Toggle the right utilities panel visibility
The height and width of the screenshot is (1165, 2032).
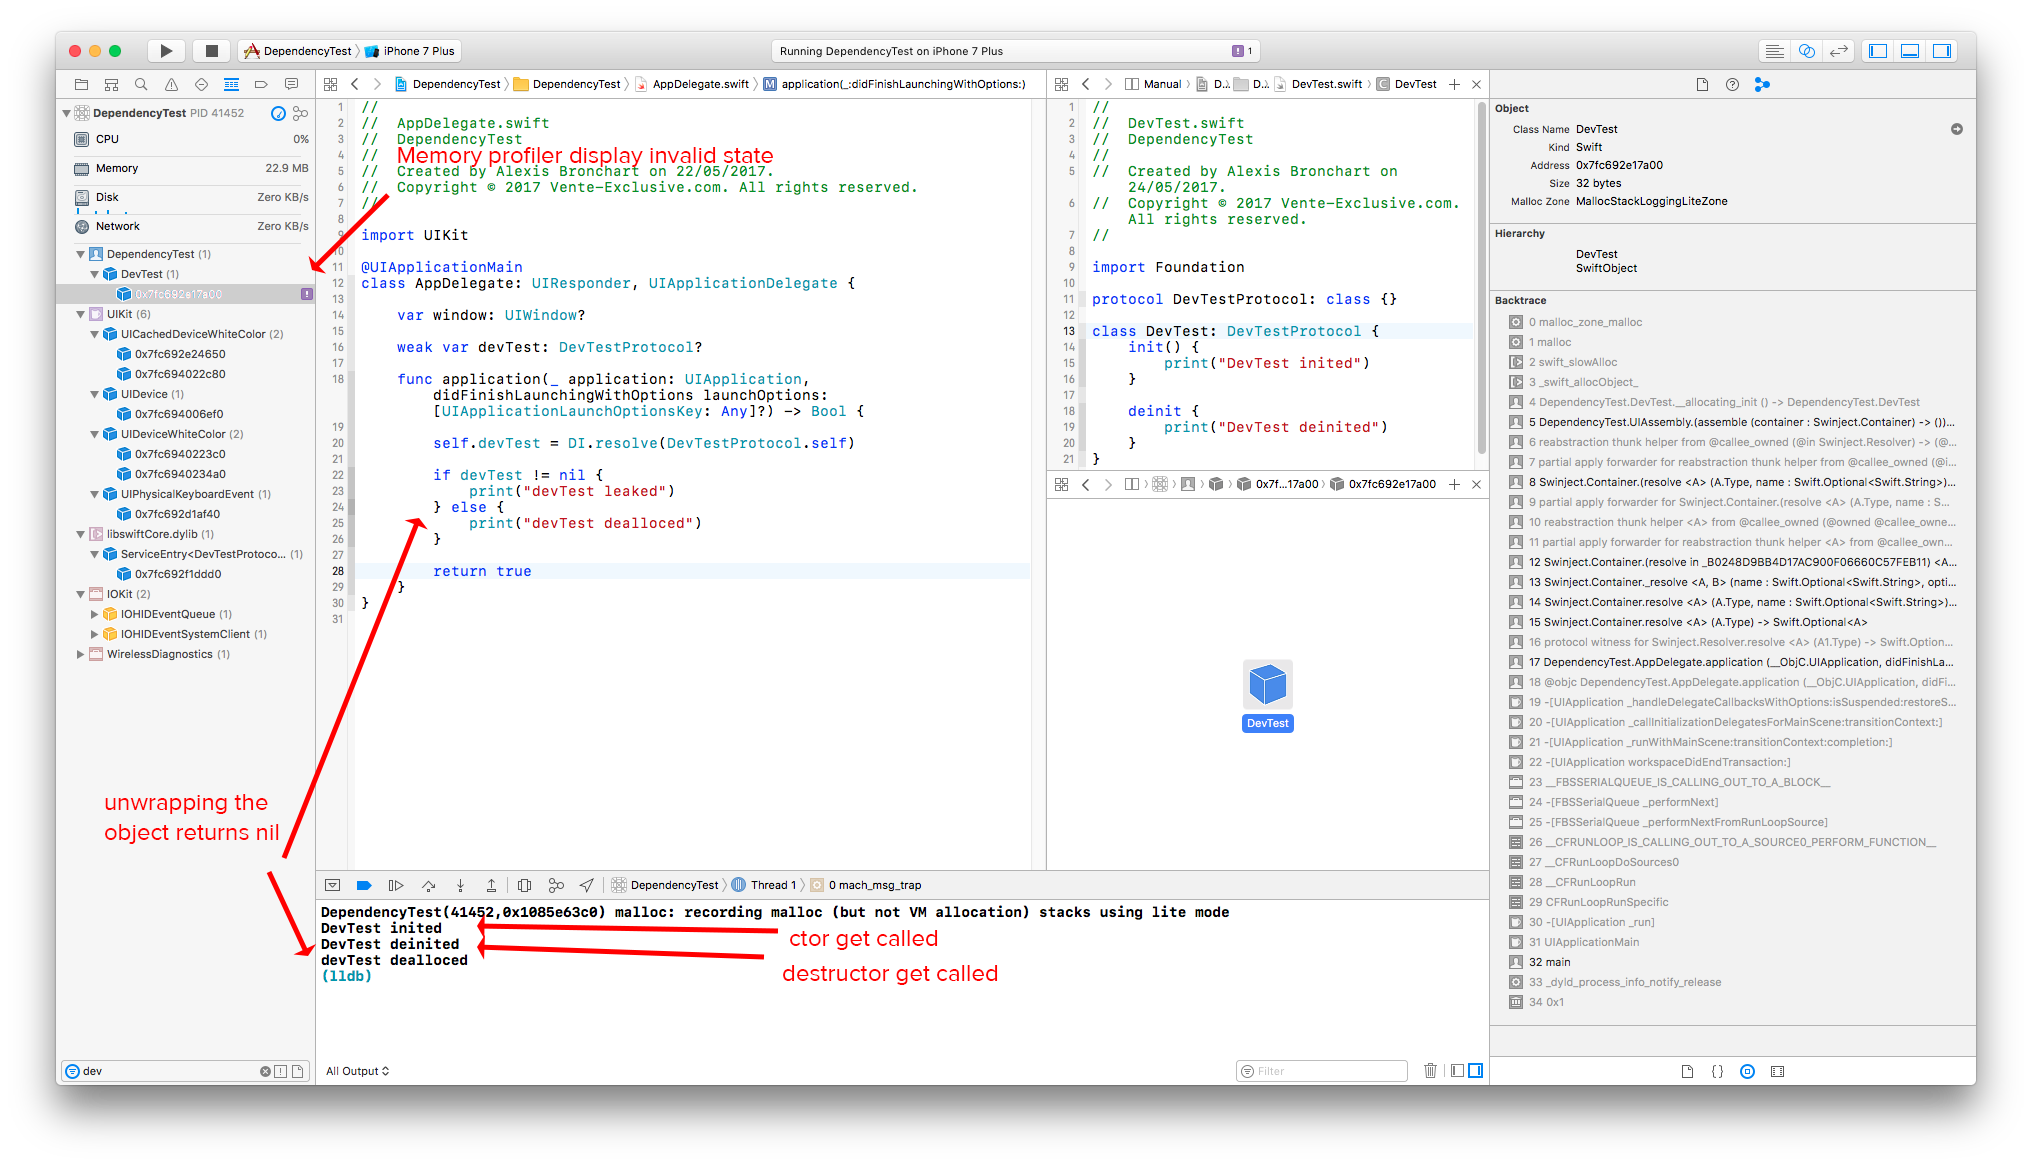coord(1942,51)
